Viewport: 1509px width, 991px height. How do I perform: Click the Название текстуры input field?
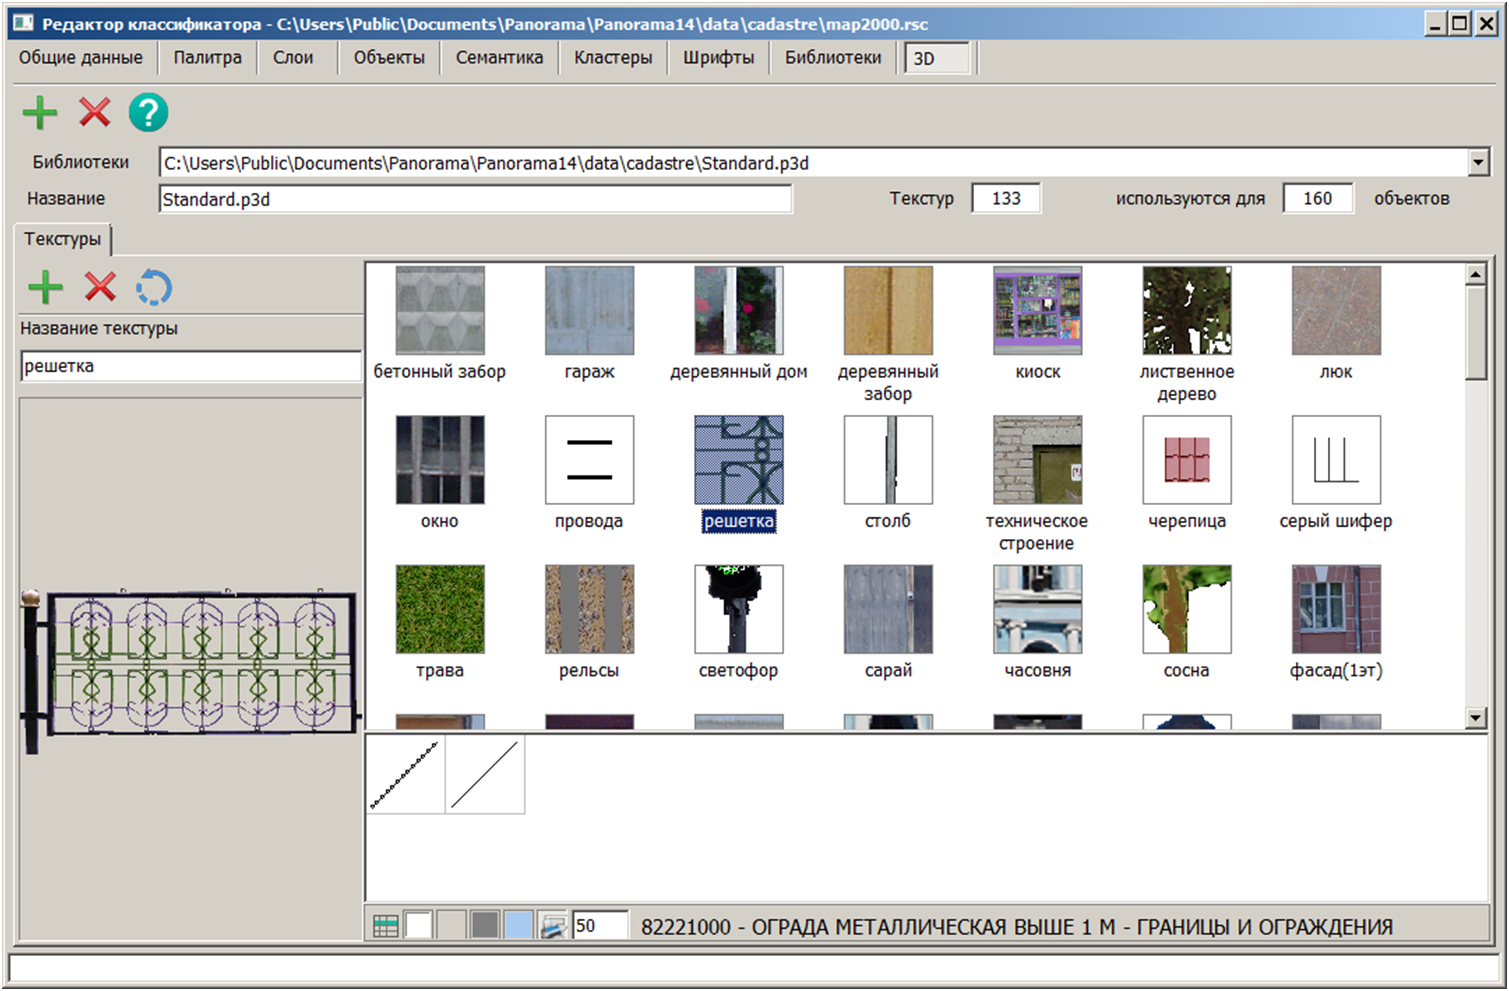click(x=190, y=366)
